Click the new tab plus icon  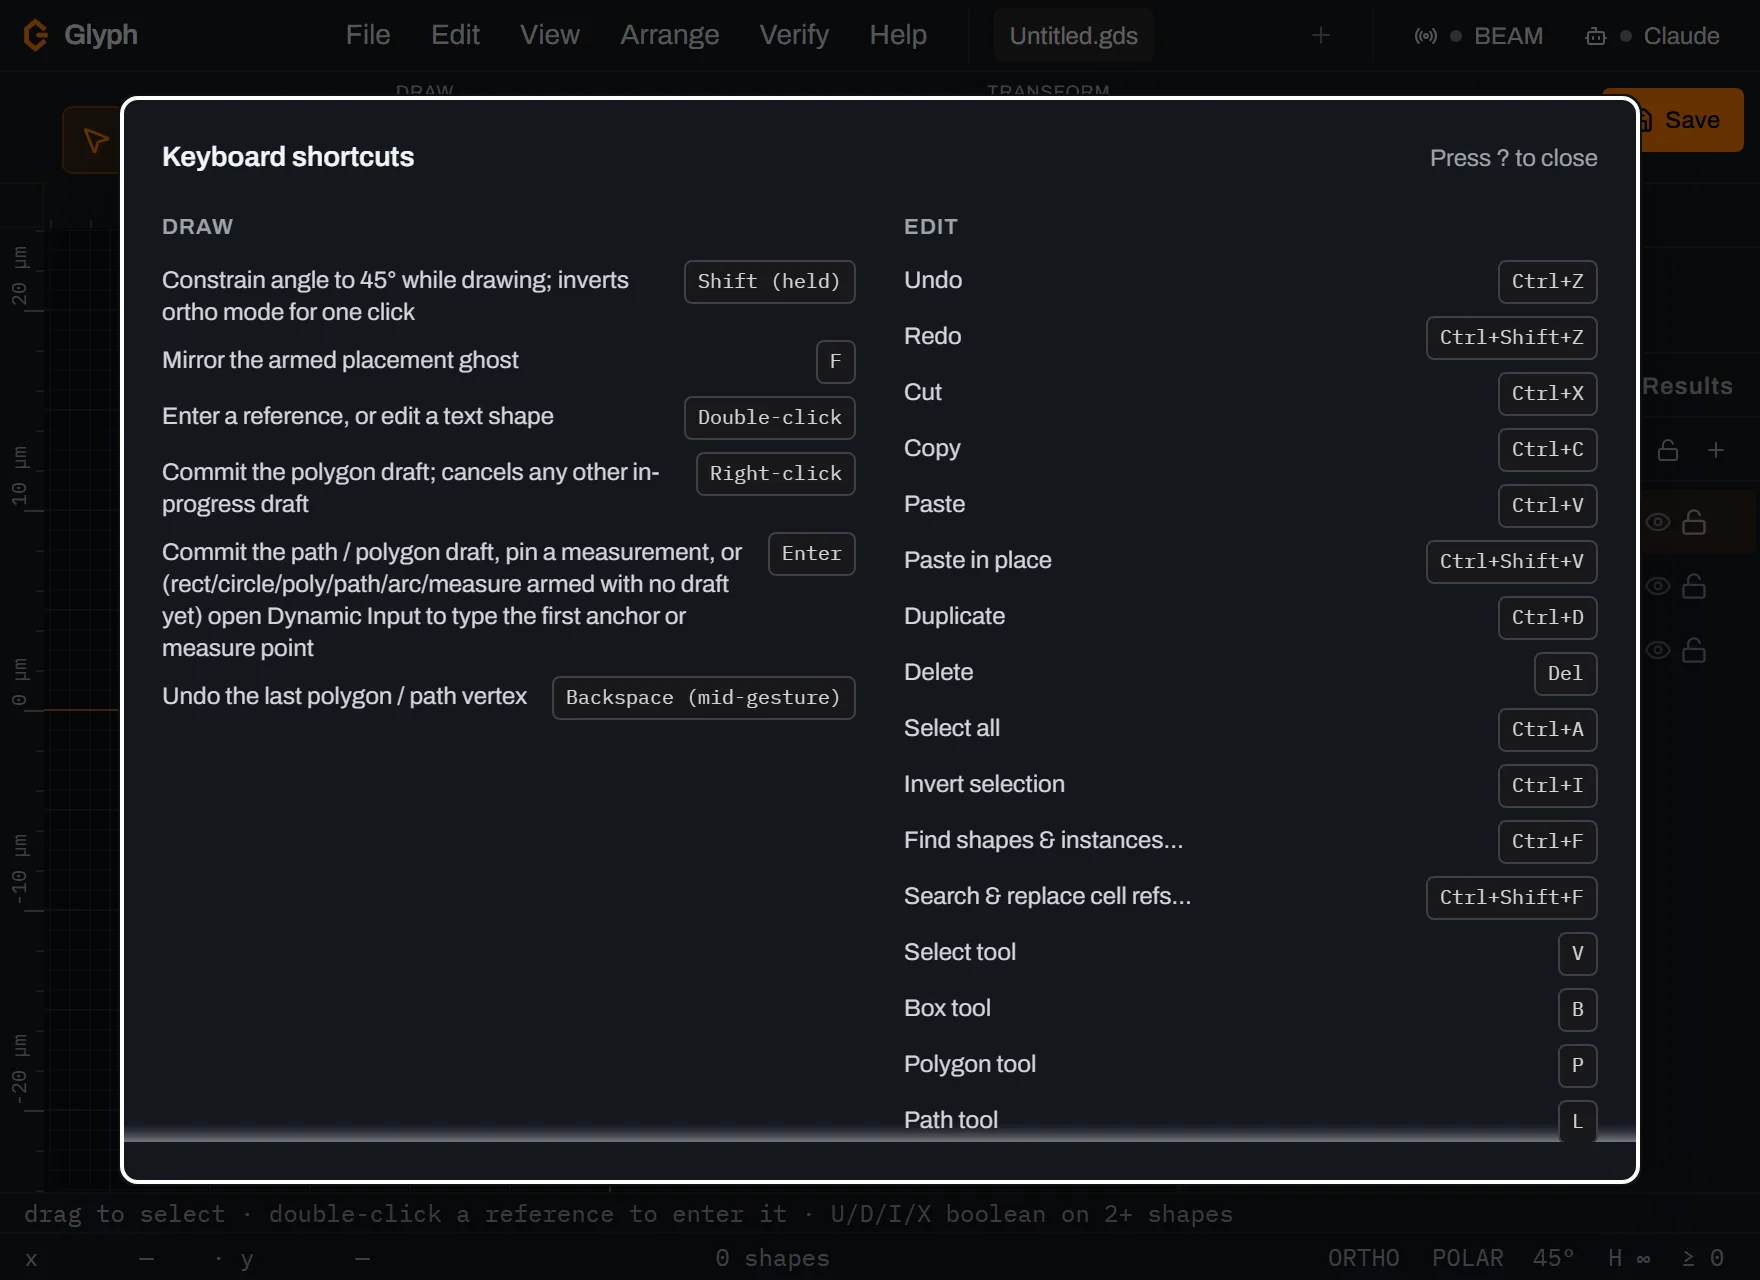[1320, 35]
